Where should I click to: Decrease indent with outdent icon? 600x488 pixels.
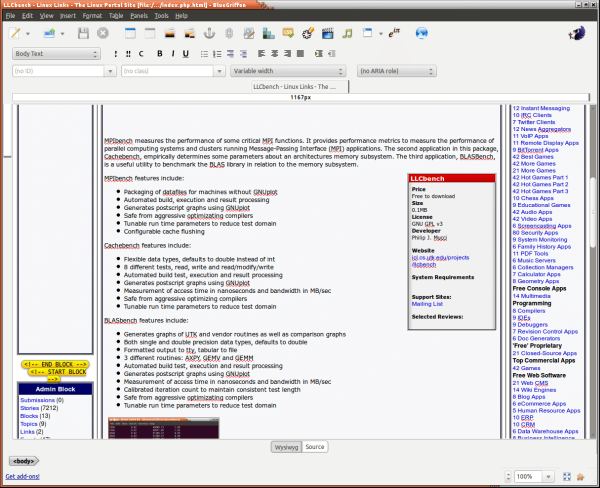pyautogui.click(x=332, y=54)
